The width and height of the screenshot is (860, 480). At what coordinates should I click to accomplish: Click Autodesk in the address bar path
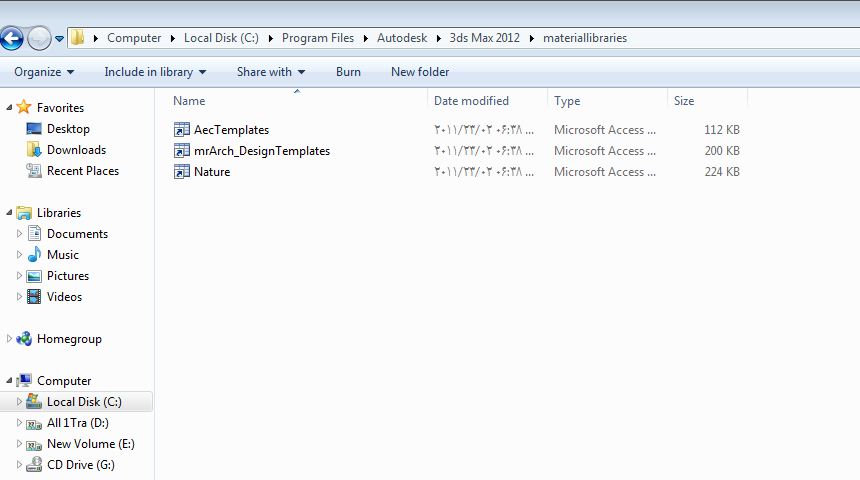(401, 38)
